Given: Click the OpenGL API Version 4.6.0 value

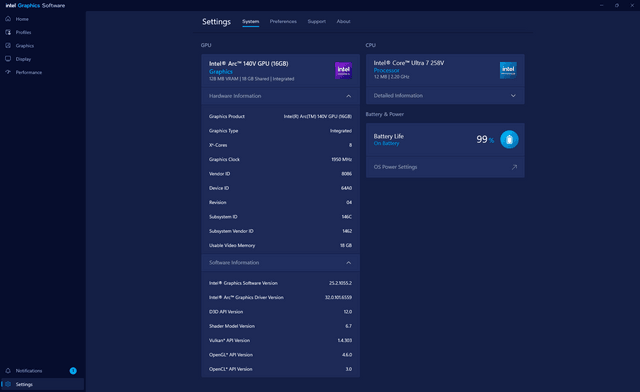Looking at the screenshot, I should [x=347, y=355].
